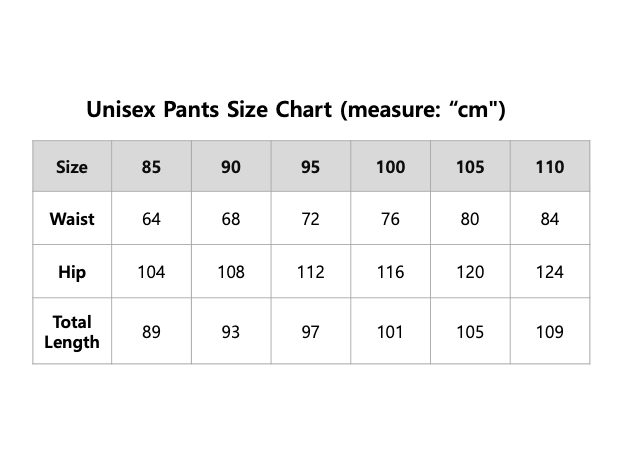638x467 pixels.
Task: Select total length value 109 cell
Action: 550,331
